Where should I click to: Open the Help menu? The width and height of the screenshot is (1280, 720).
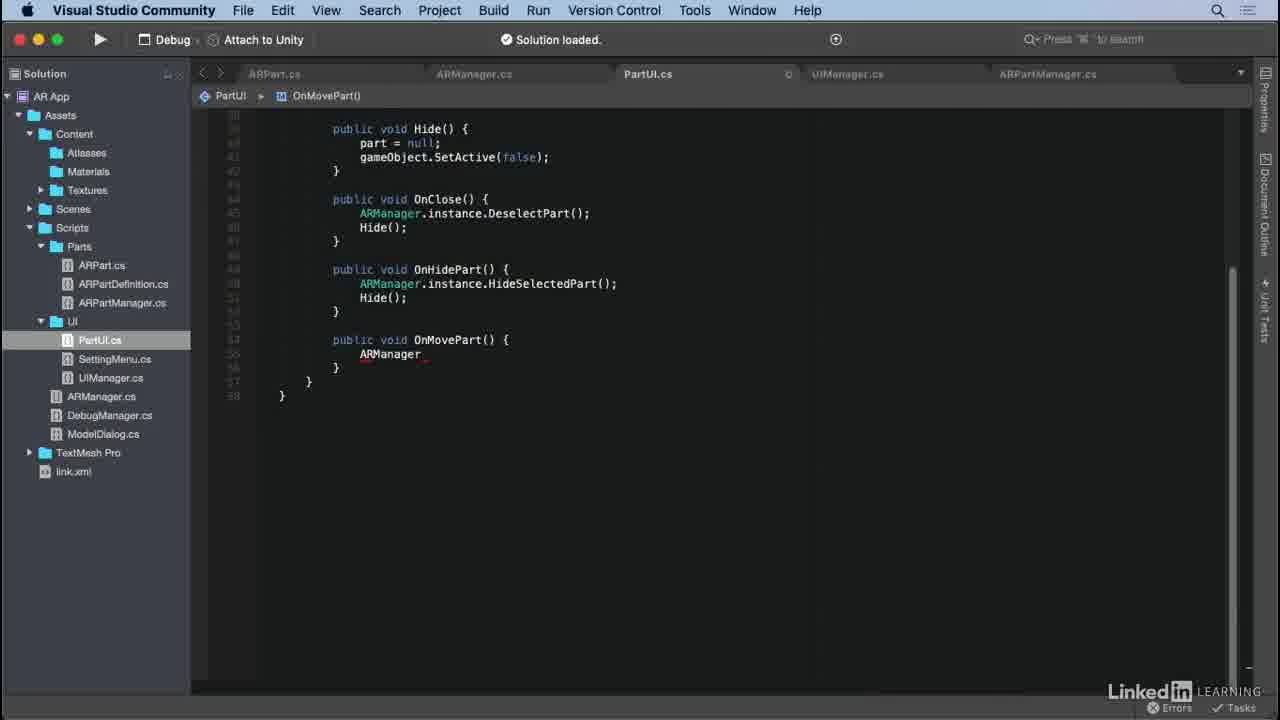807,10
